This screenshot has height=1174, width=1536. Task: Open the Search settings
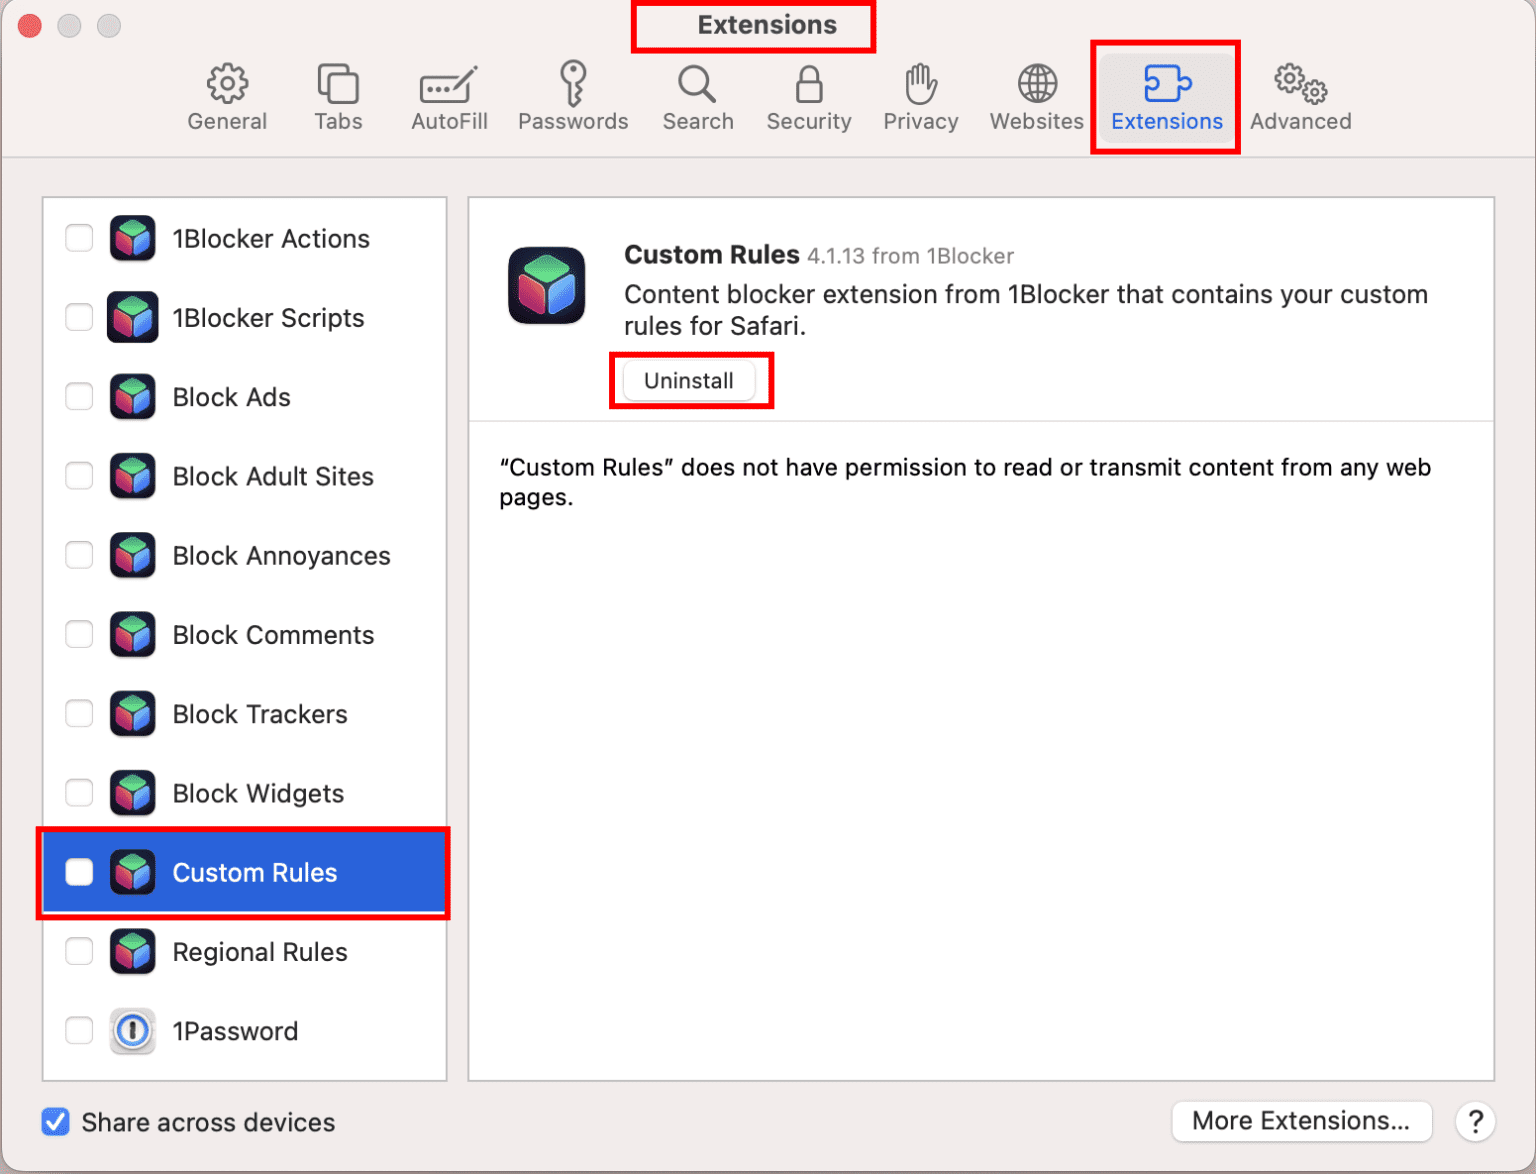point(697,97)
